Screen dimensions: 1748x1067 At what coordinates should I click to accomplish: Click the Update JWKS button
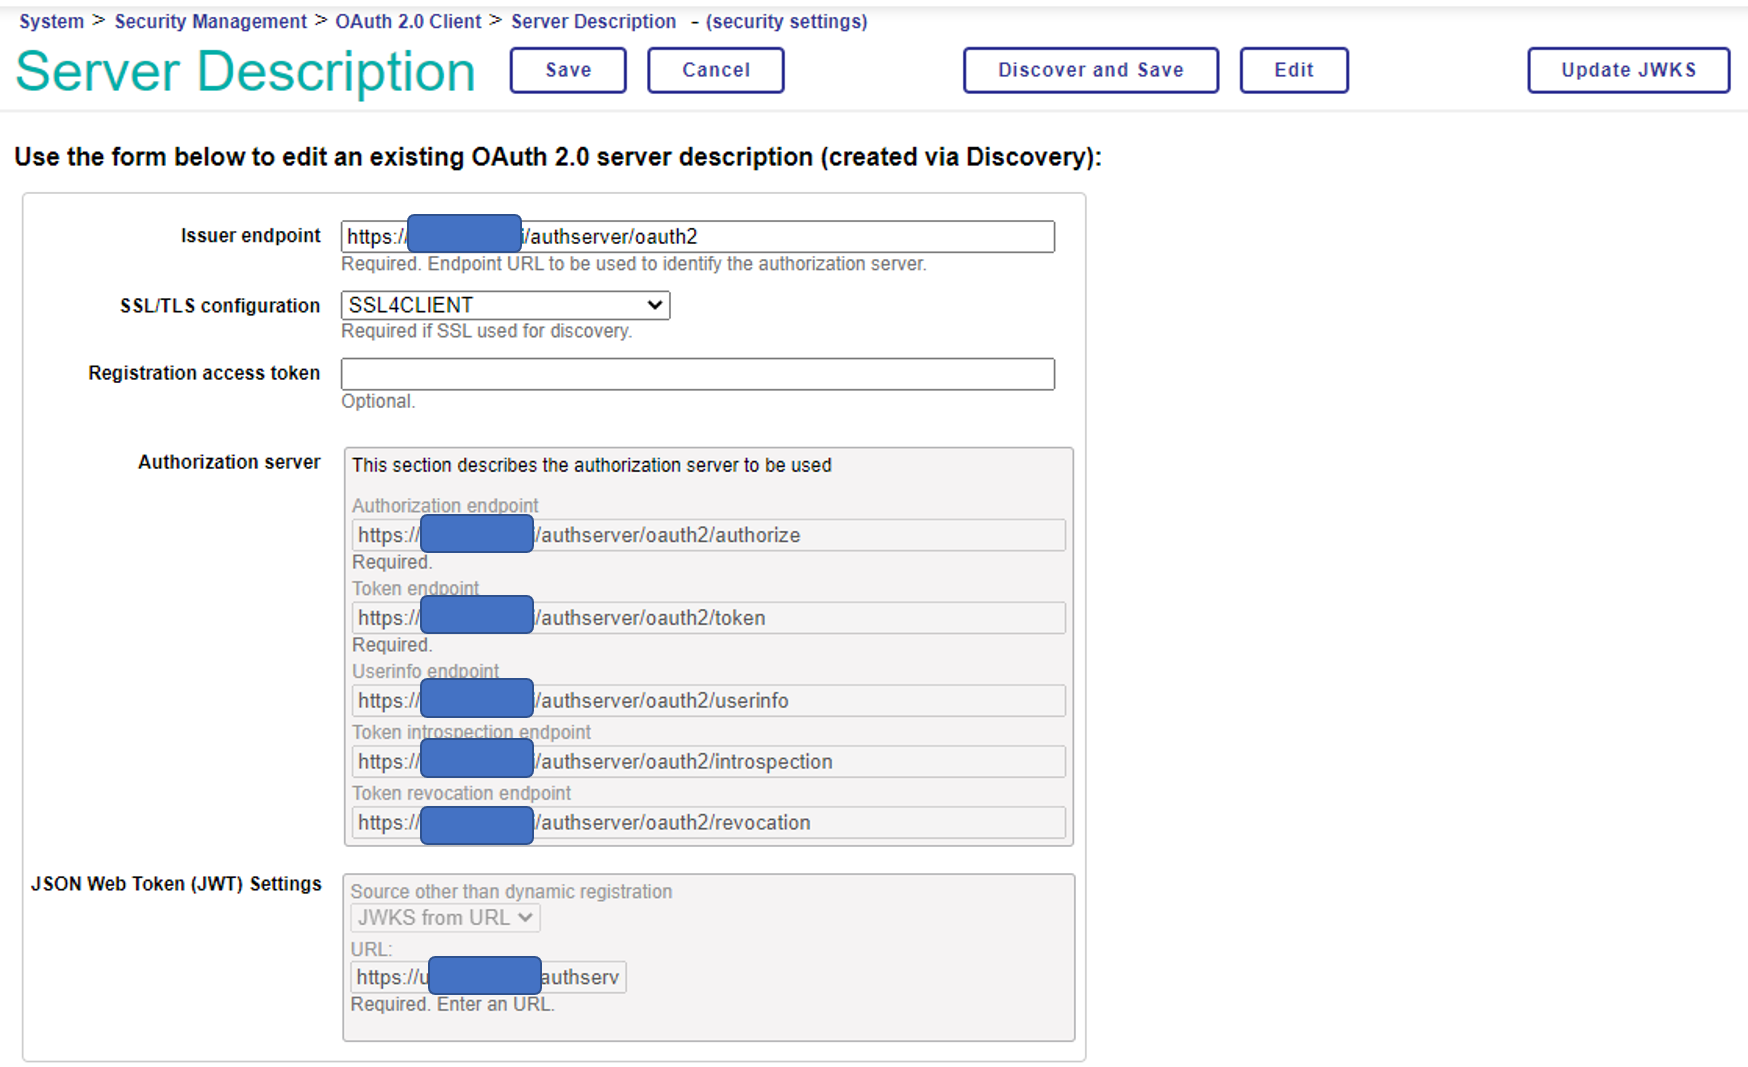1627,70
